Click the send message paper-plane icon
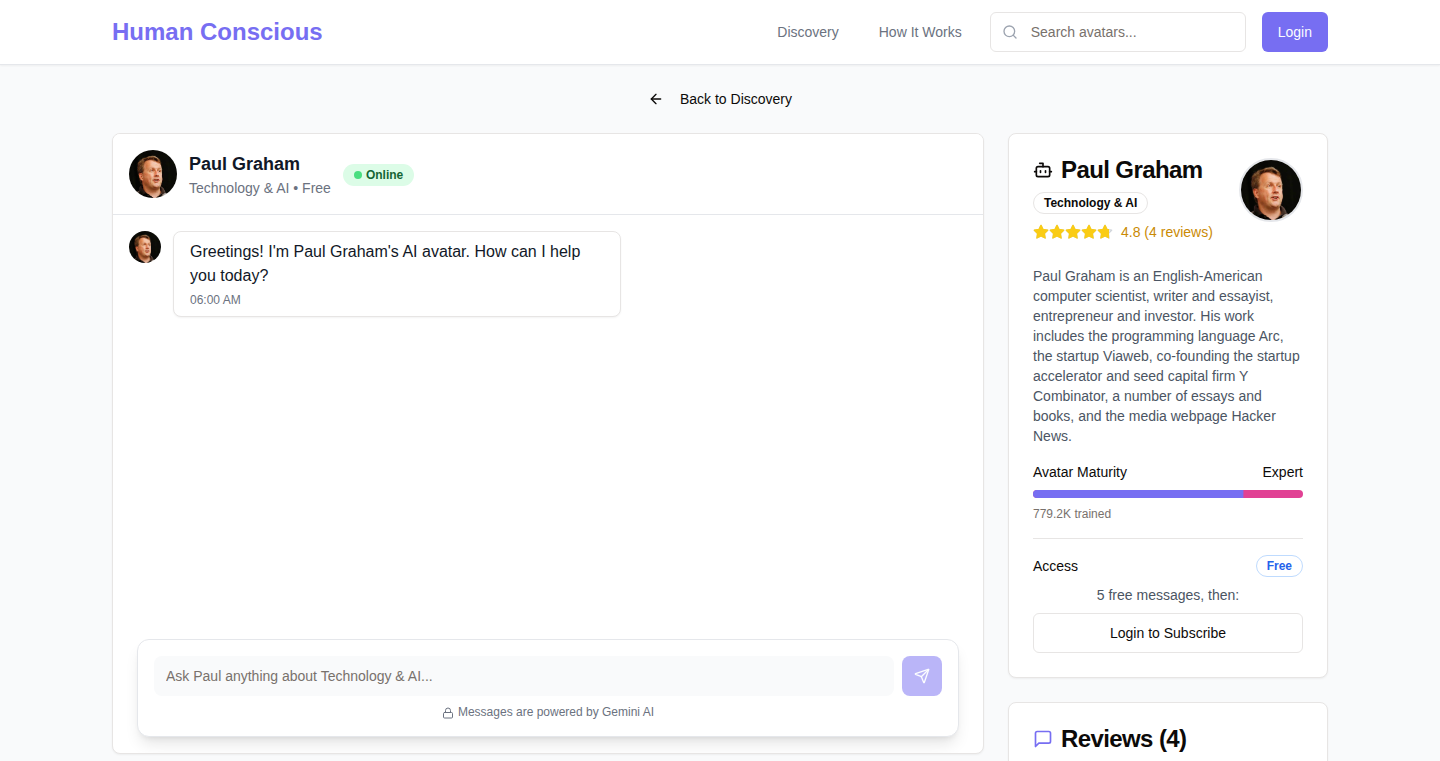 (921, 676)
